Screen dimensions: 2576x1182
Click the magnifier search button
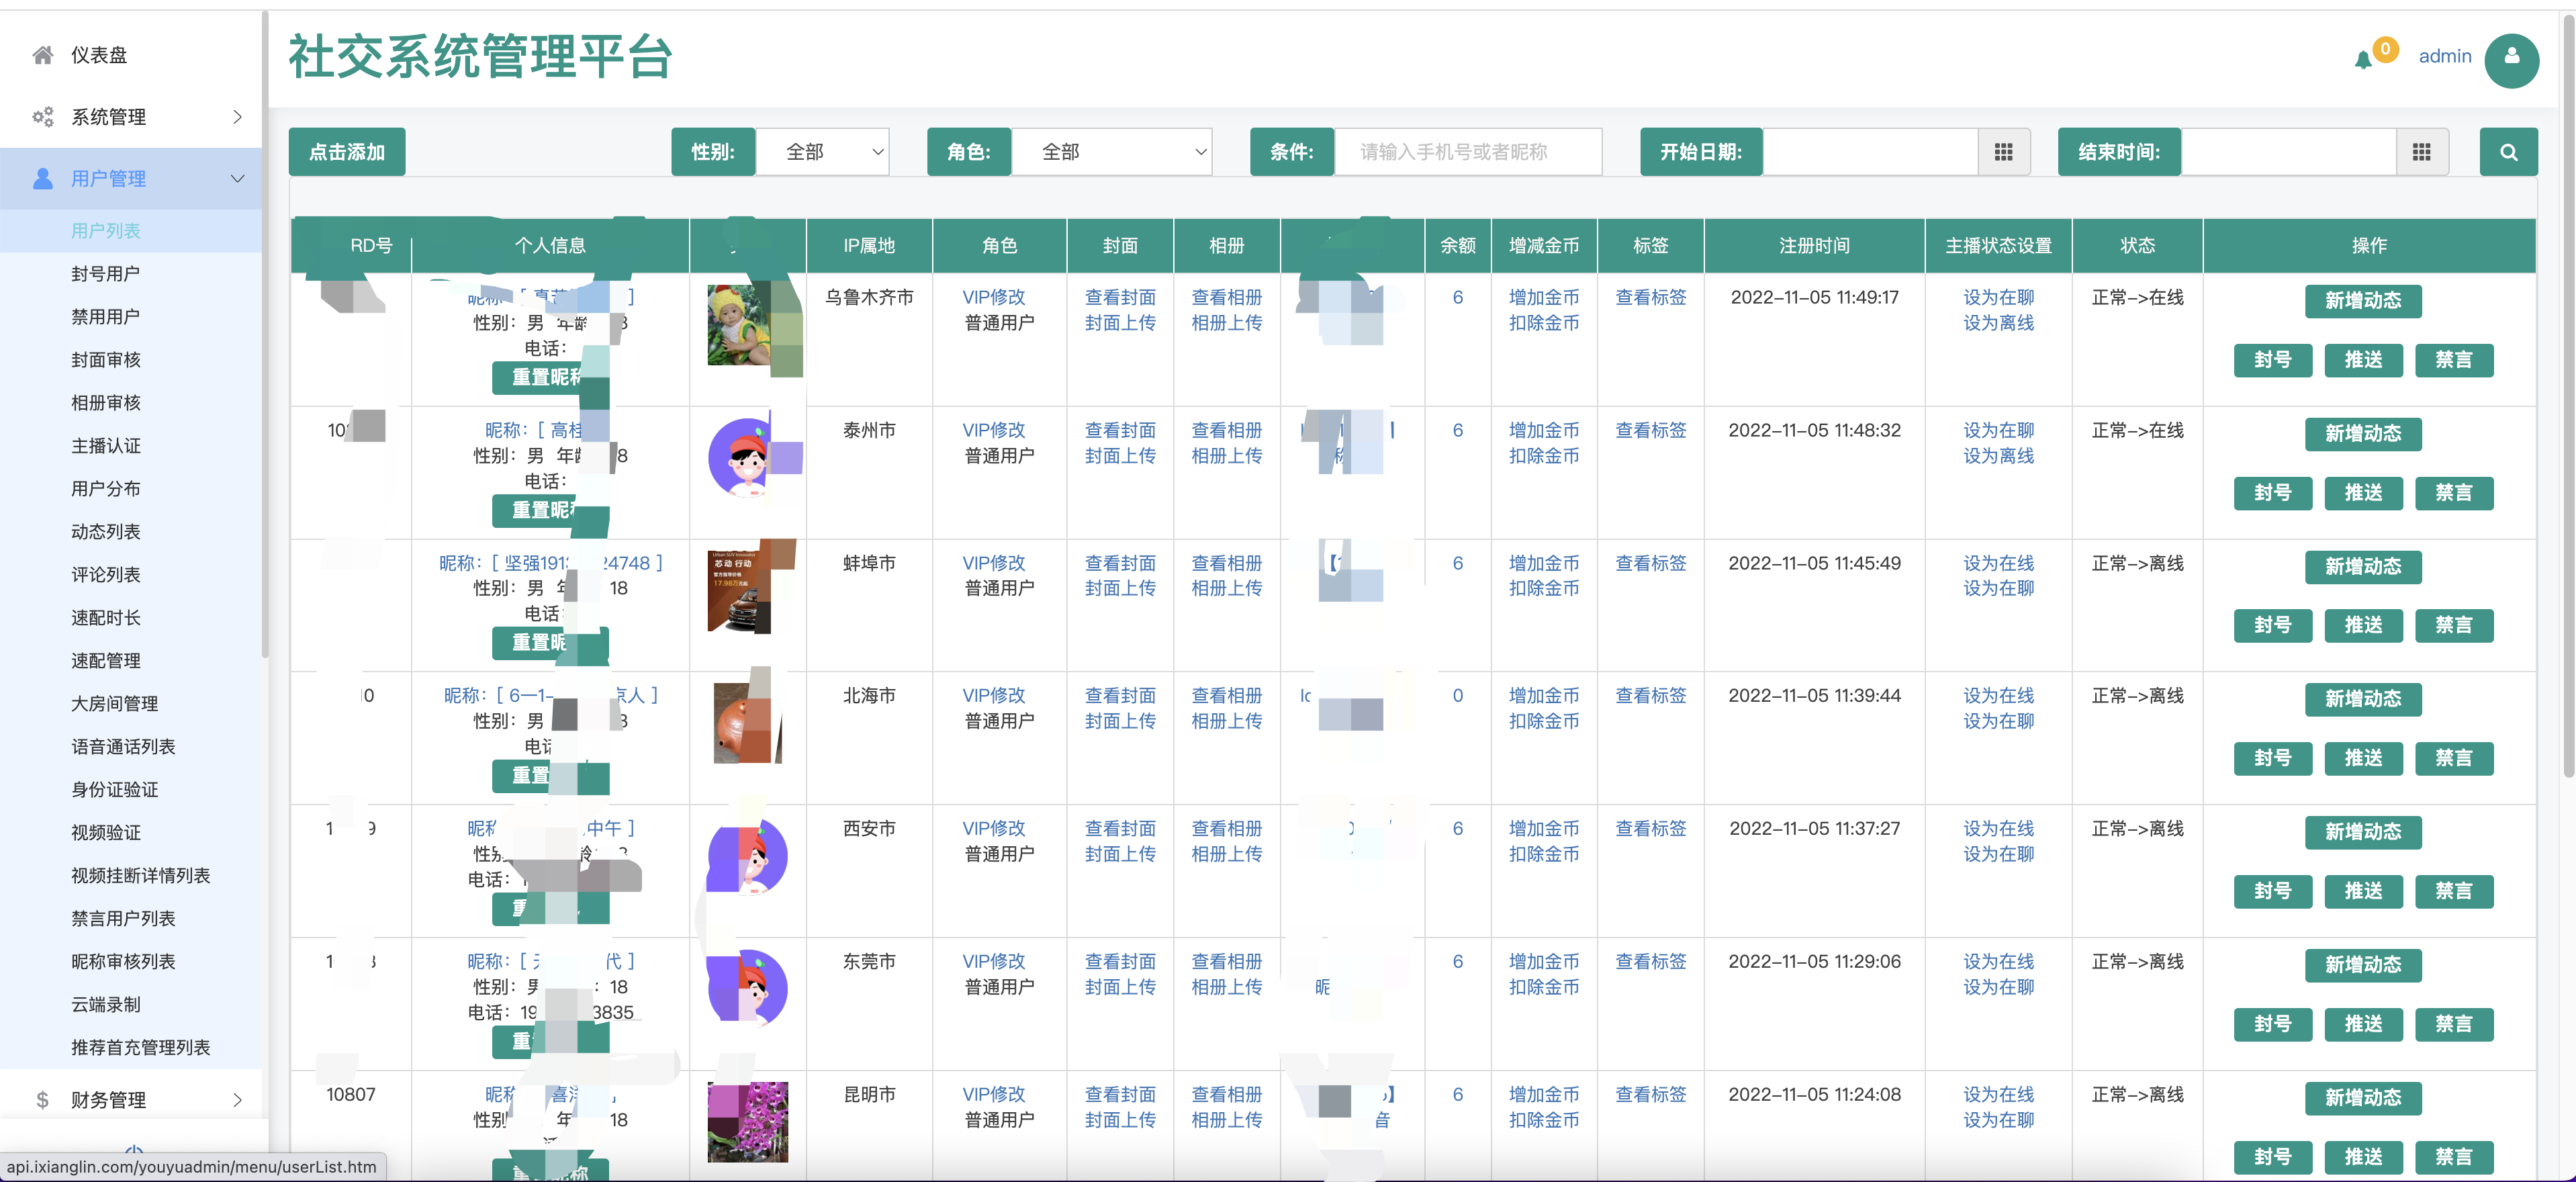(x=2508, y=152)
